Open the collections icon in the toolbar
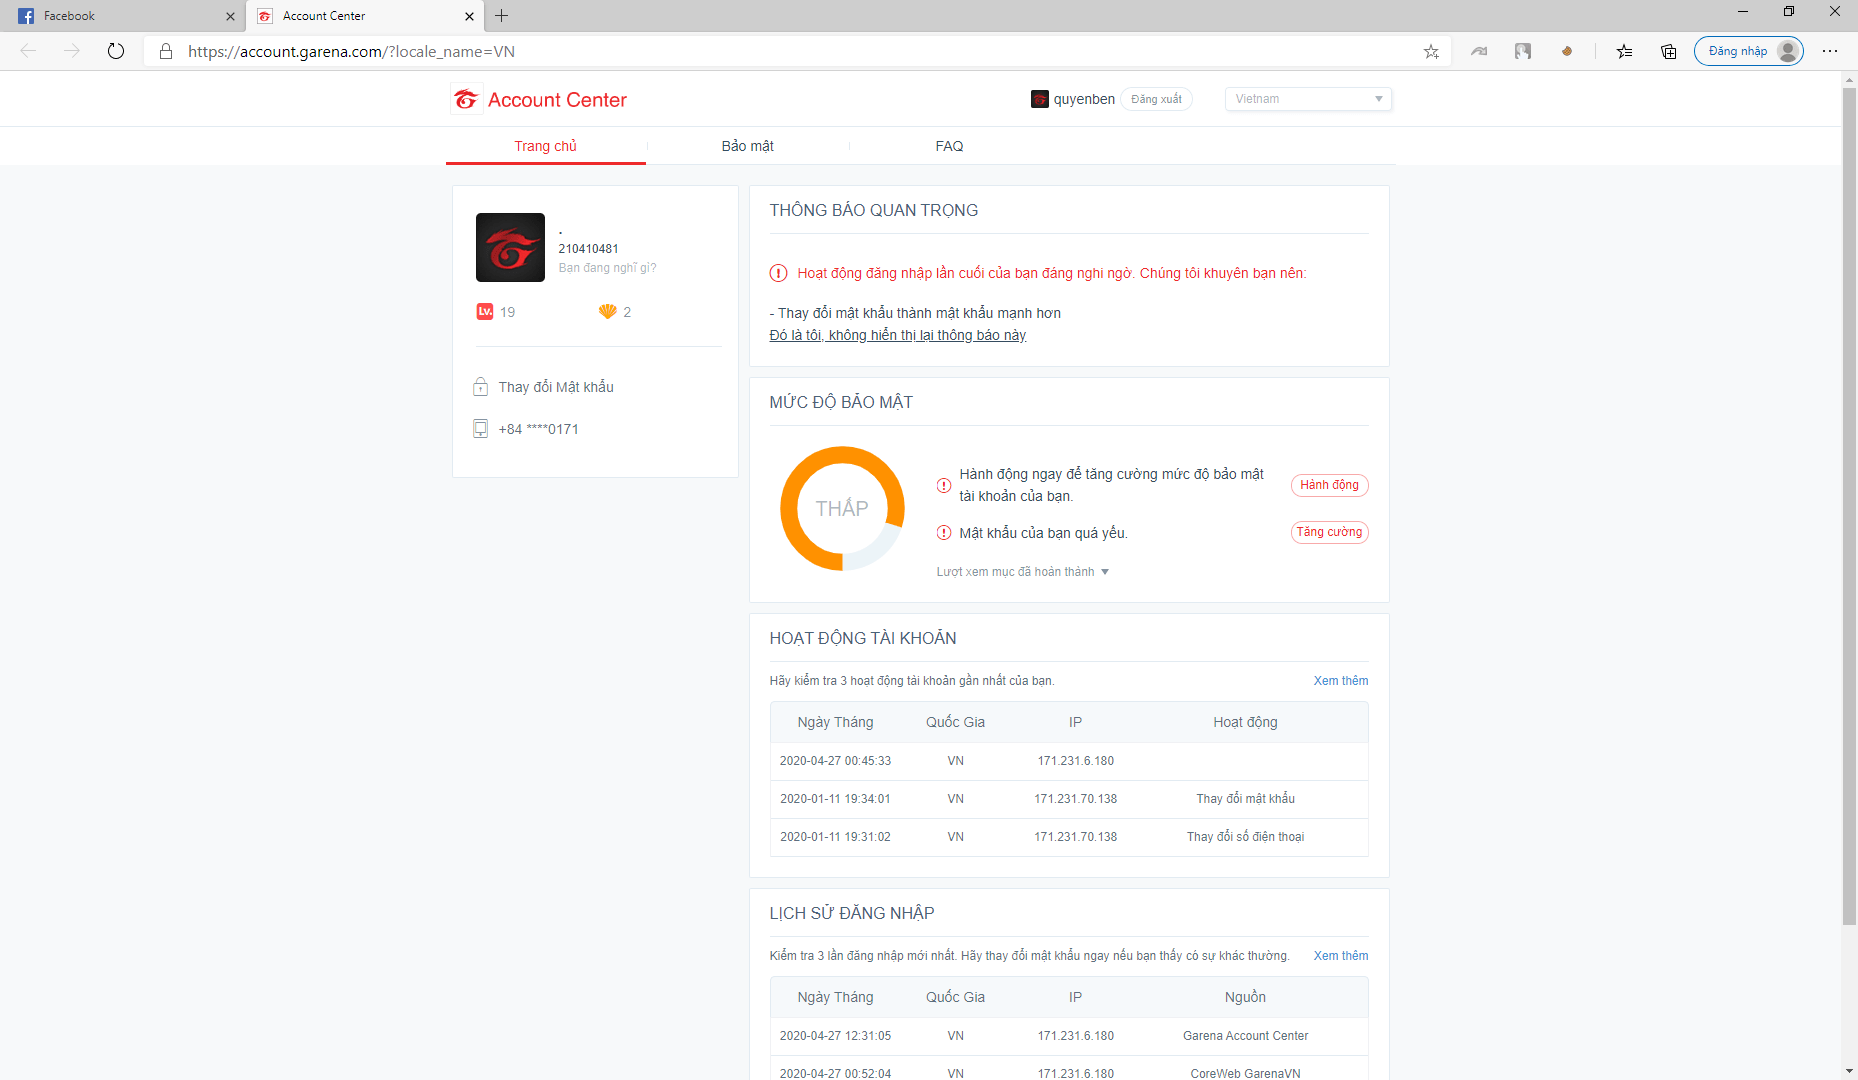1858x1080 pixels. pos(1668,51)
